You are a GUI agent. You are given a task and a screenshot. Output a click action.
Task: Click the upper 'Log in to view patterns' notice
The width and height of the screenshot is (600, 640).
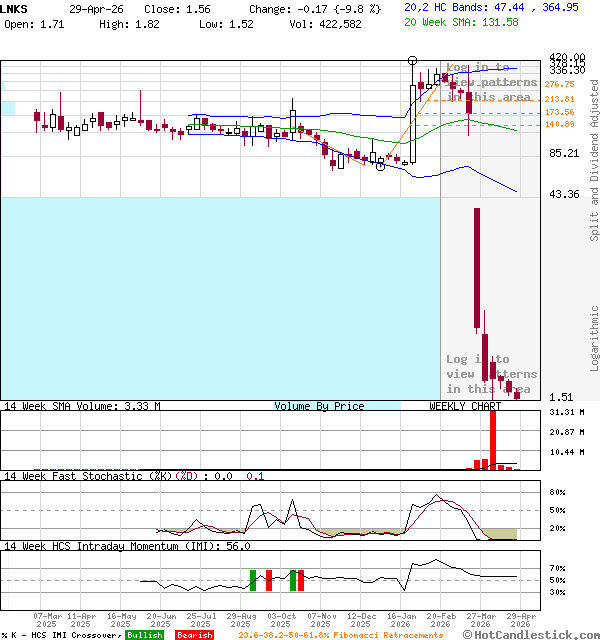[x=491, y=82]
